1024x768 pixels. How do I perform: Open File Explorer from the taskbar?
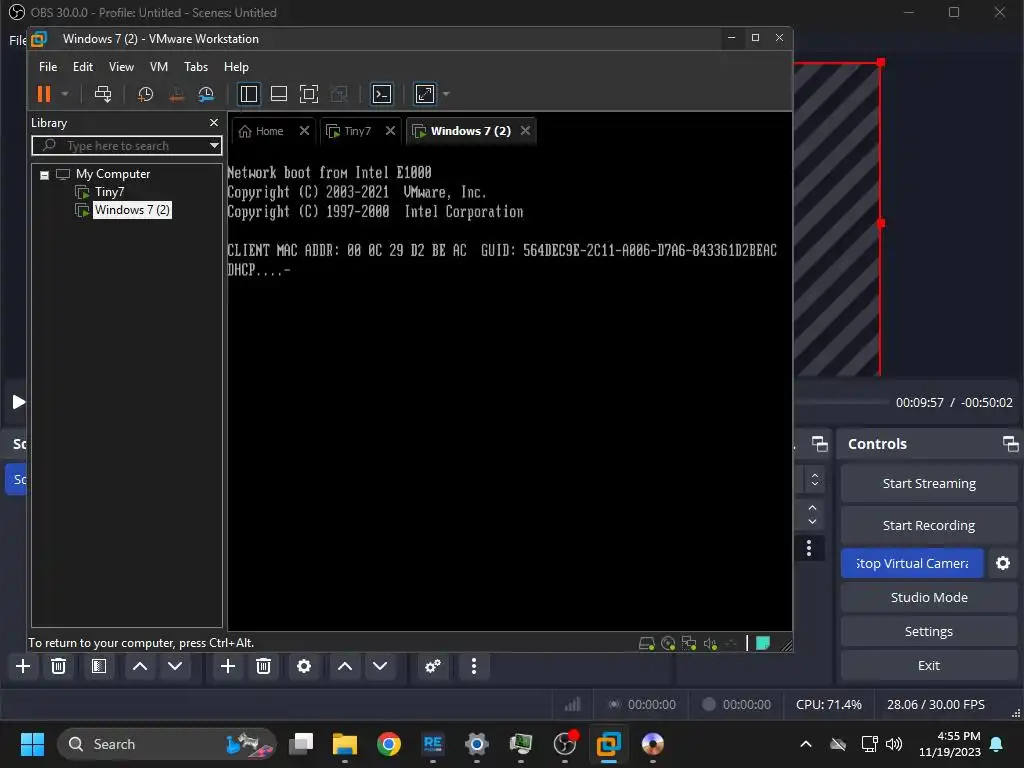point(345,744)
